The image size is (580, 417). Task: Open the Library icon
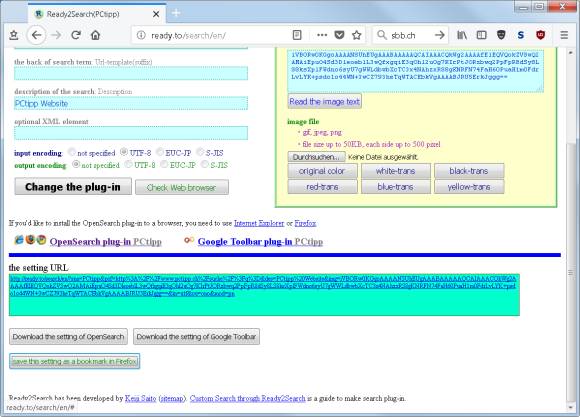pyautogui.click(x=462, y=35)
